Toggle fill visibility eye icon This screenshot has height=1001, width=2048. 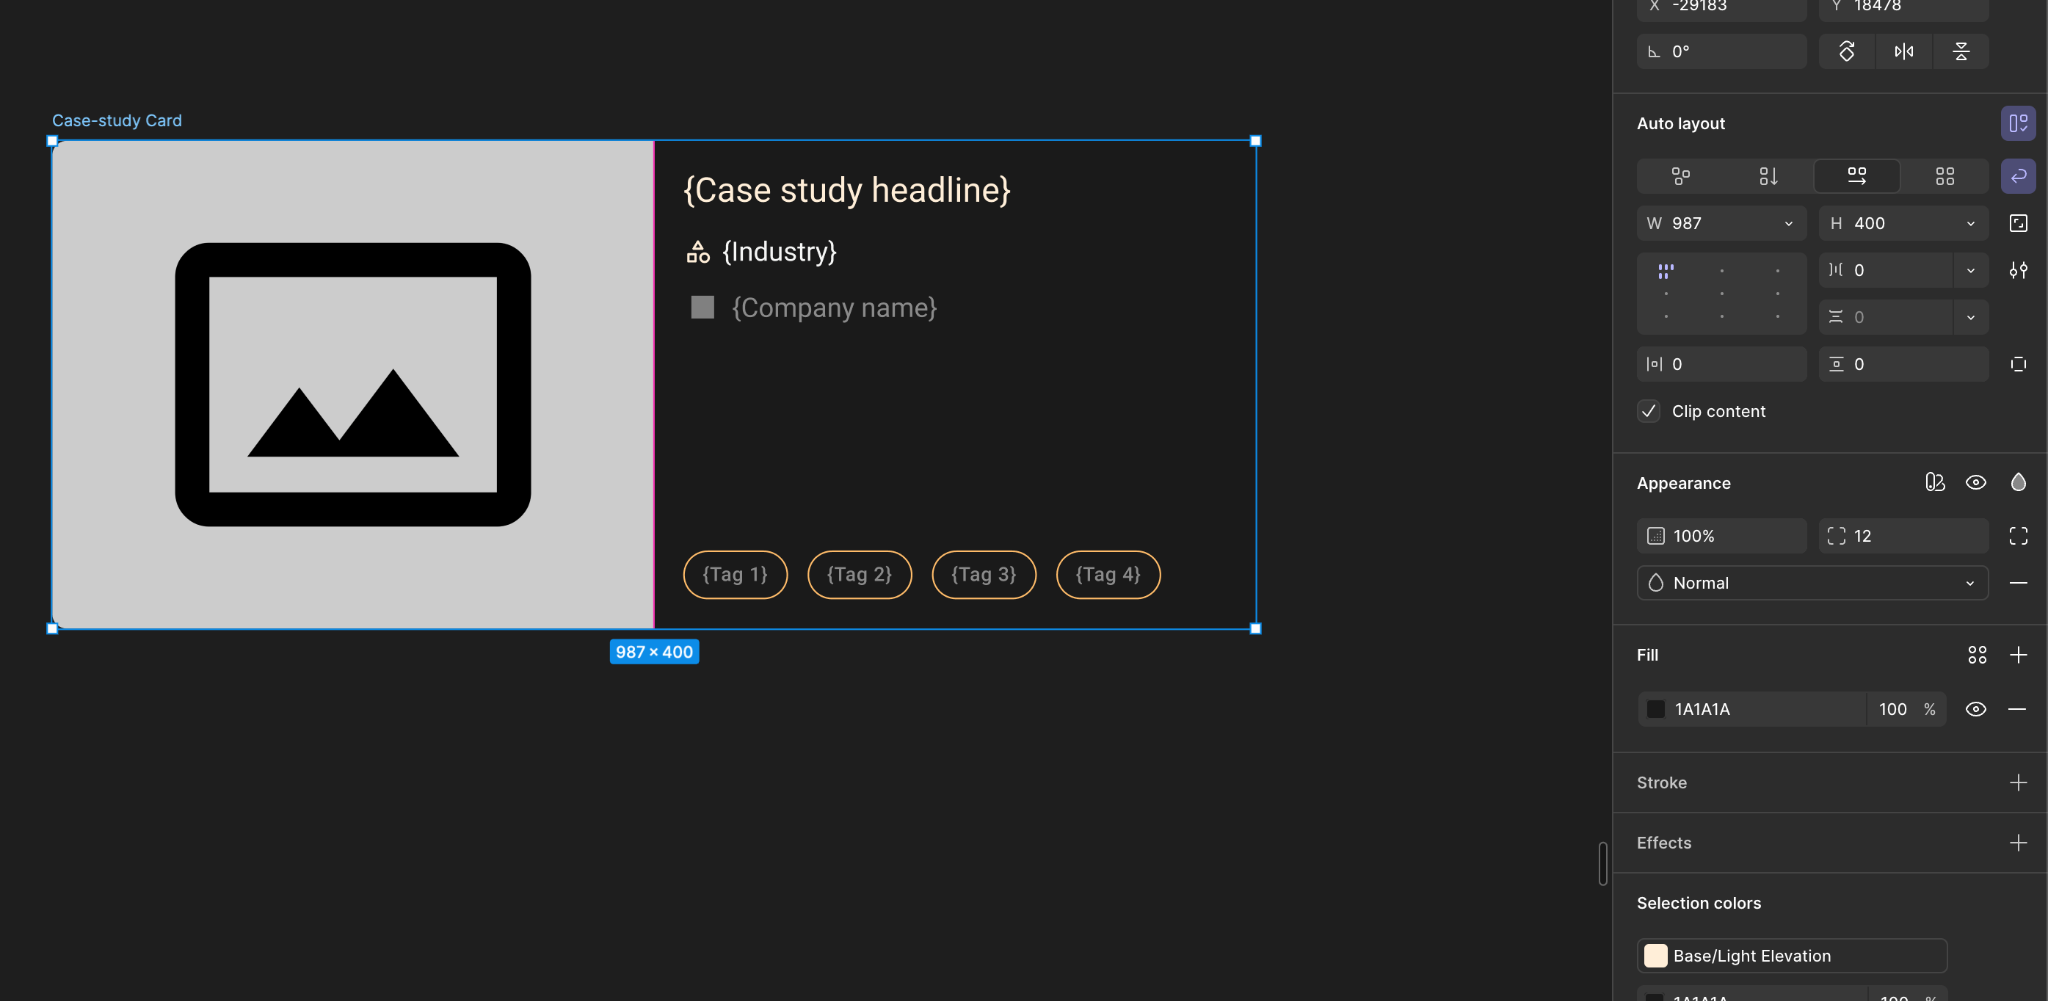click(1976, 709)
